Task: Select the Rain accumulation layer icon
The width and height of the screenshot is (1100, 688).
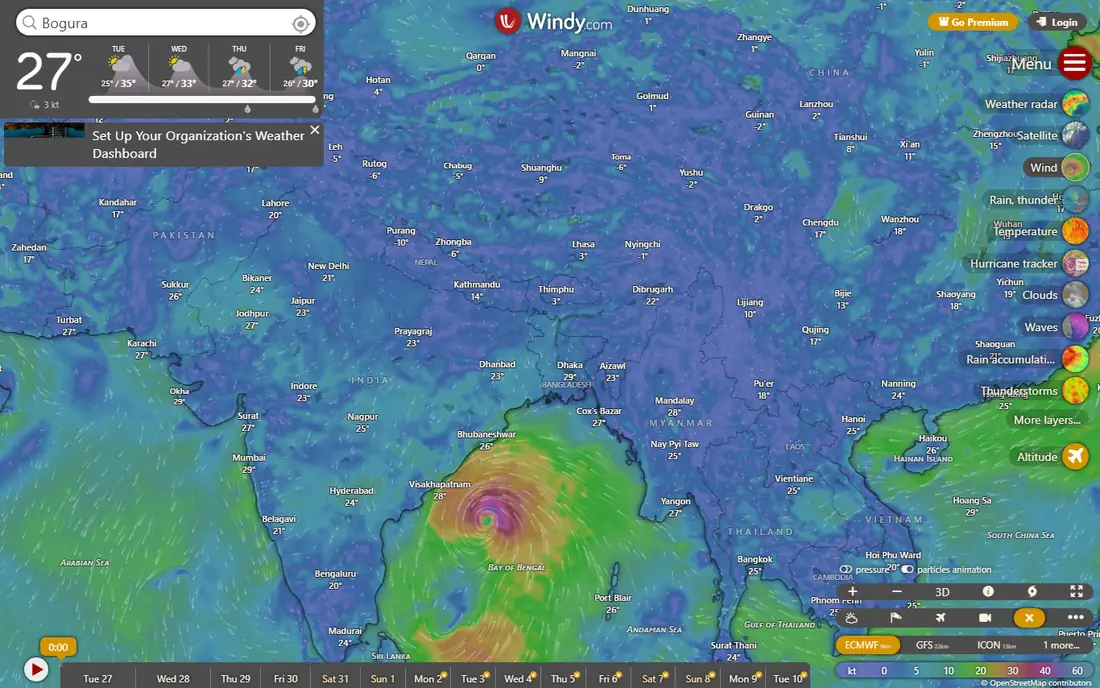Action: point(1075,359)
